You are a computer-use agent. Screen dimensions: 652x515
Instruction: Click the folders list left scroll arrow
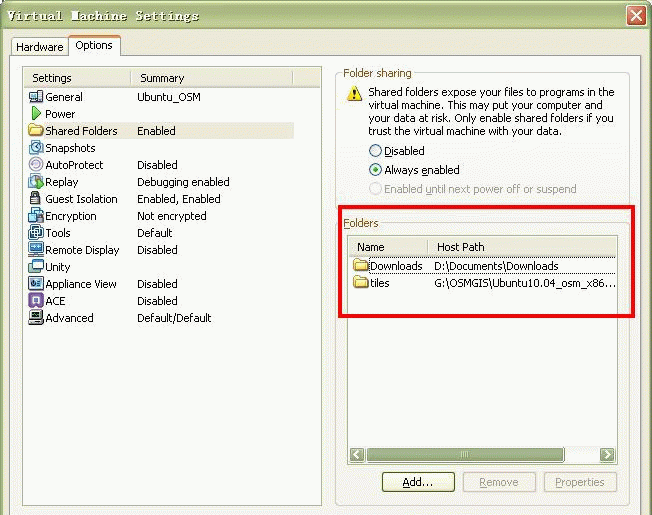357,455
